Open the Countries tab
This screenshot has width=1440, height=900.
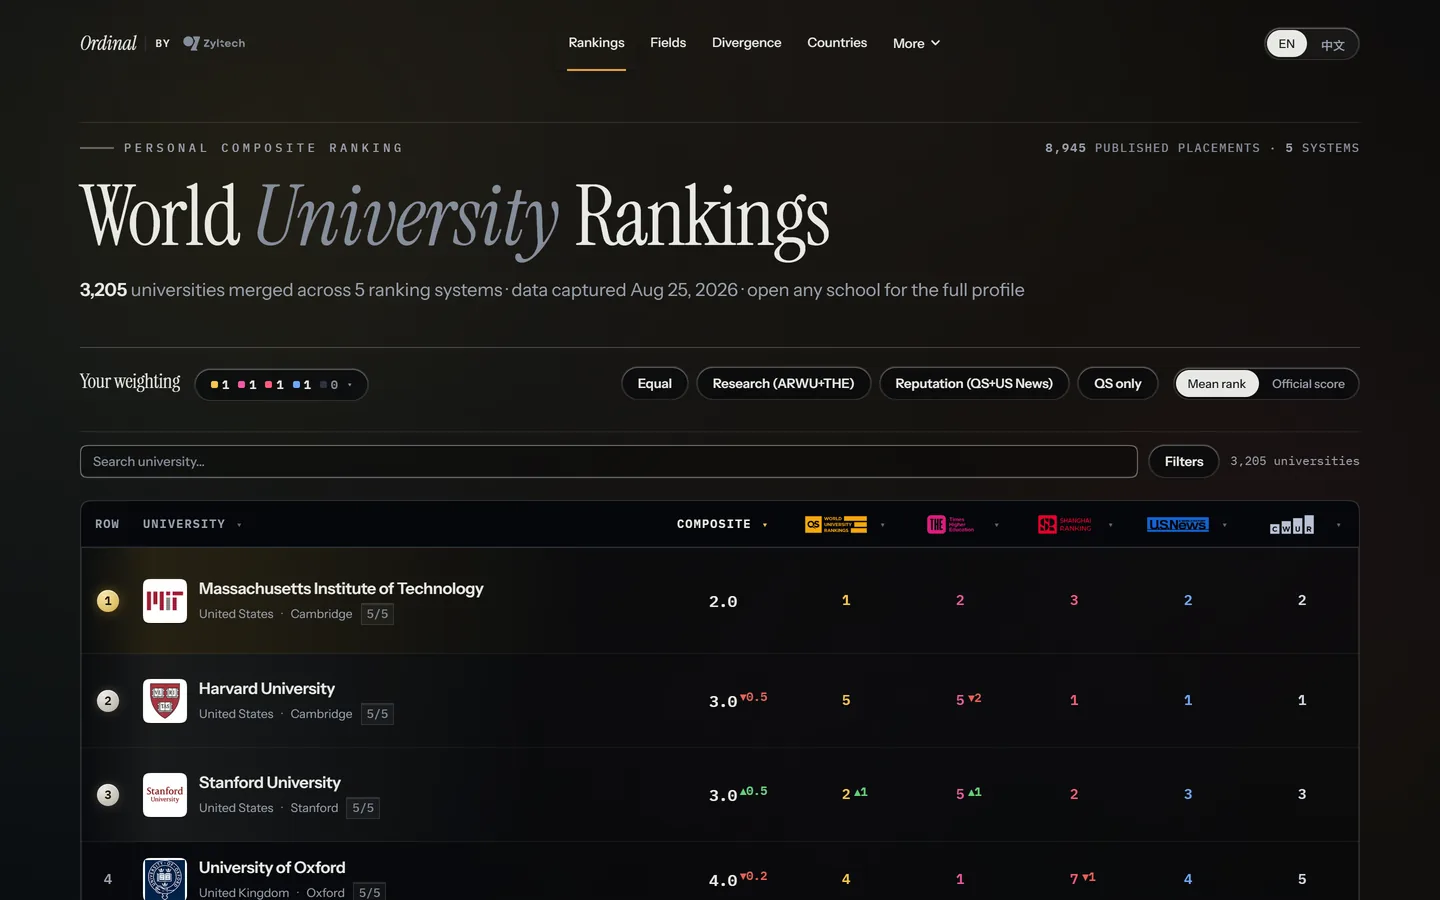(837, 43)
